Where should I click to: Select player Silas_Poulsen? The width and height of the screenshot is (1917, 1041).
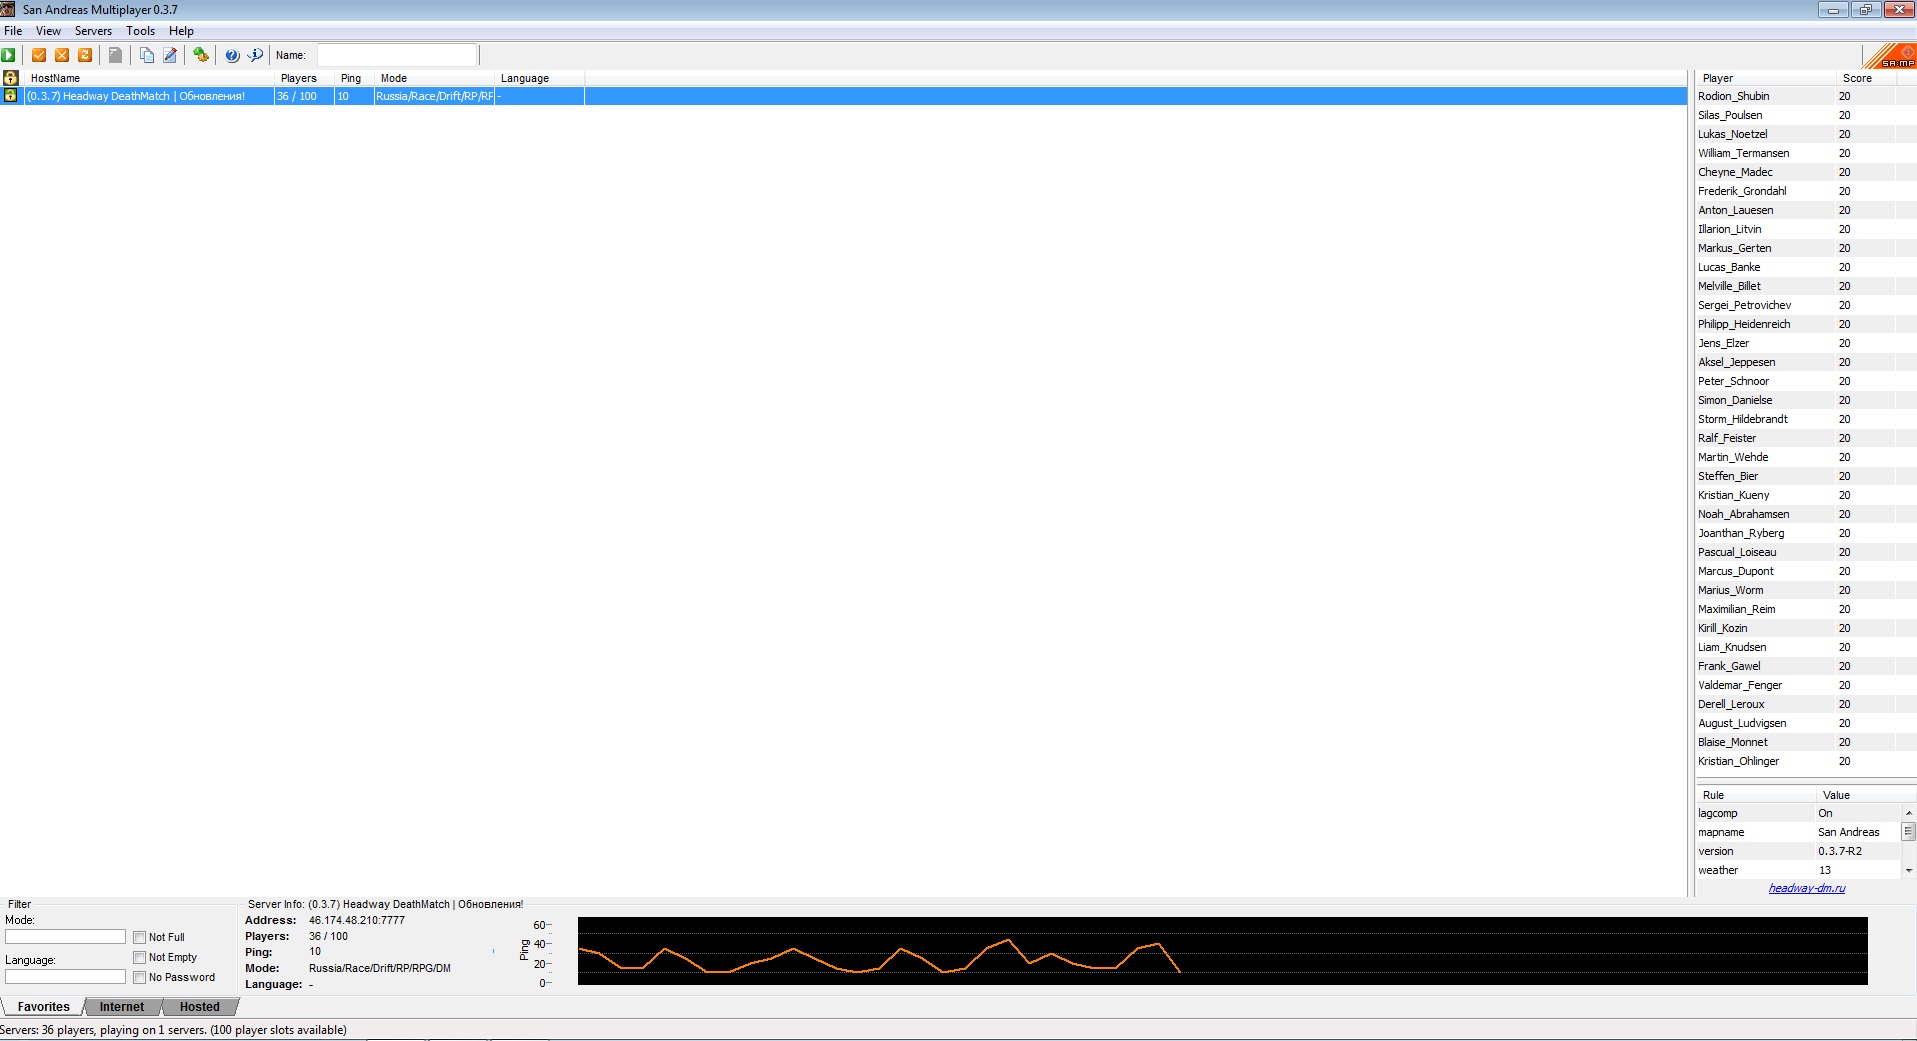[1730, 115]
